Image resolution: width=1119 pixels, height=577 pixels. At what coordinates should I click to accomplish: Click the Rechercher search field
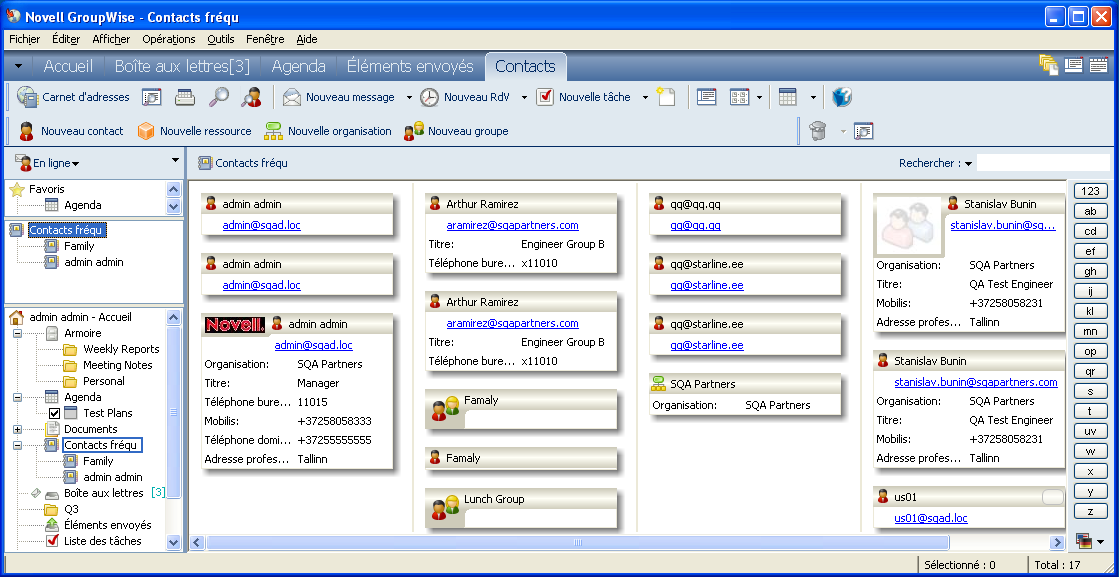1042,163
